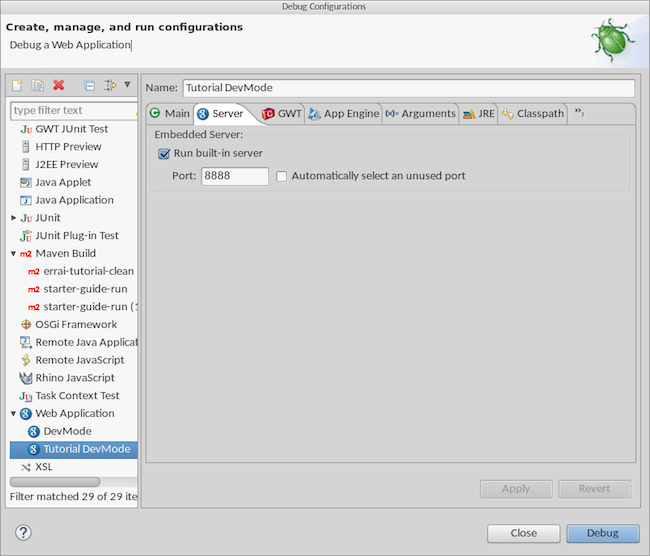Open the filter toolbar dropdown arrow

127,85
